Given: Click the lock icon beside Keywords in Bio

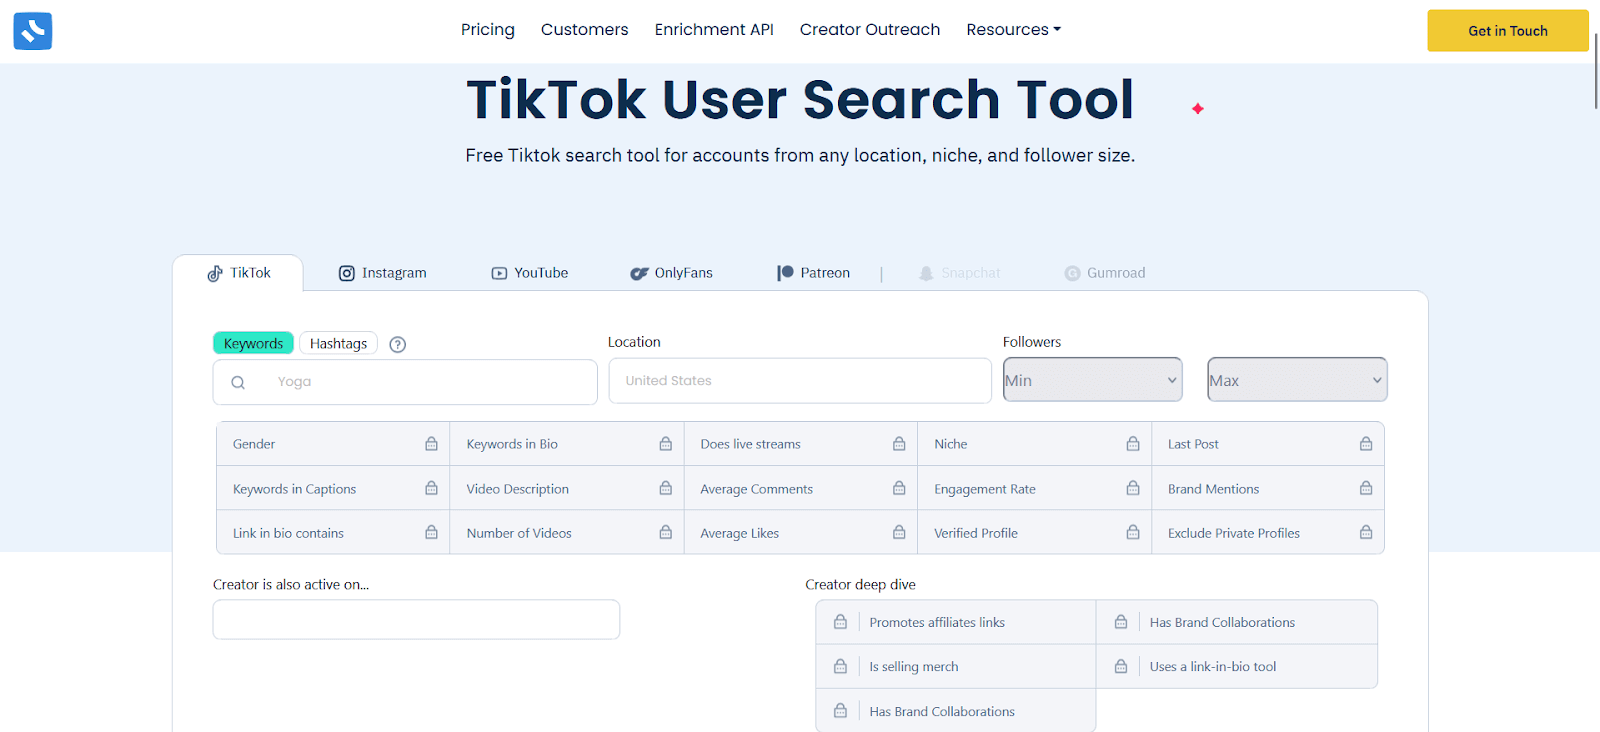Looking at the screenshot, I should point(665,444).
